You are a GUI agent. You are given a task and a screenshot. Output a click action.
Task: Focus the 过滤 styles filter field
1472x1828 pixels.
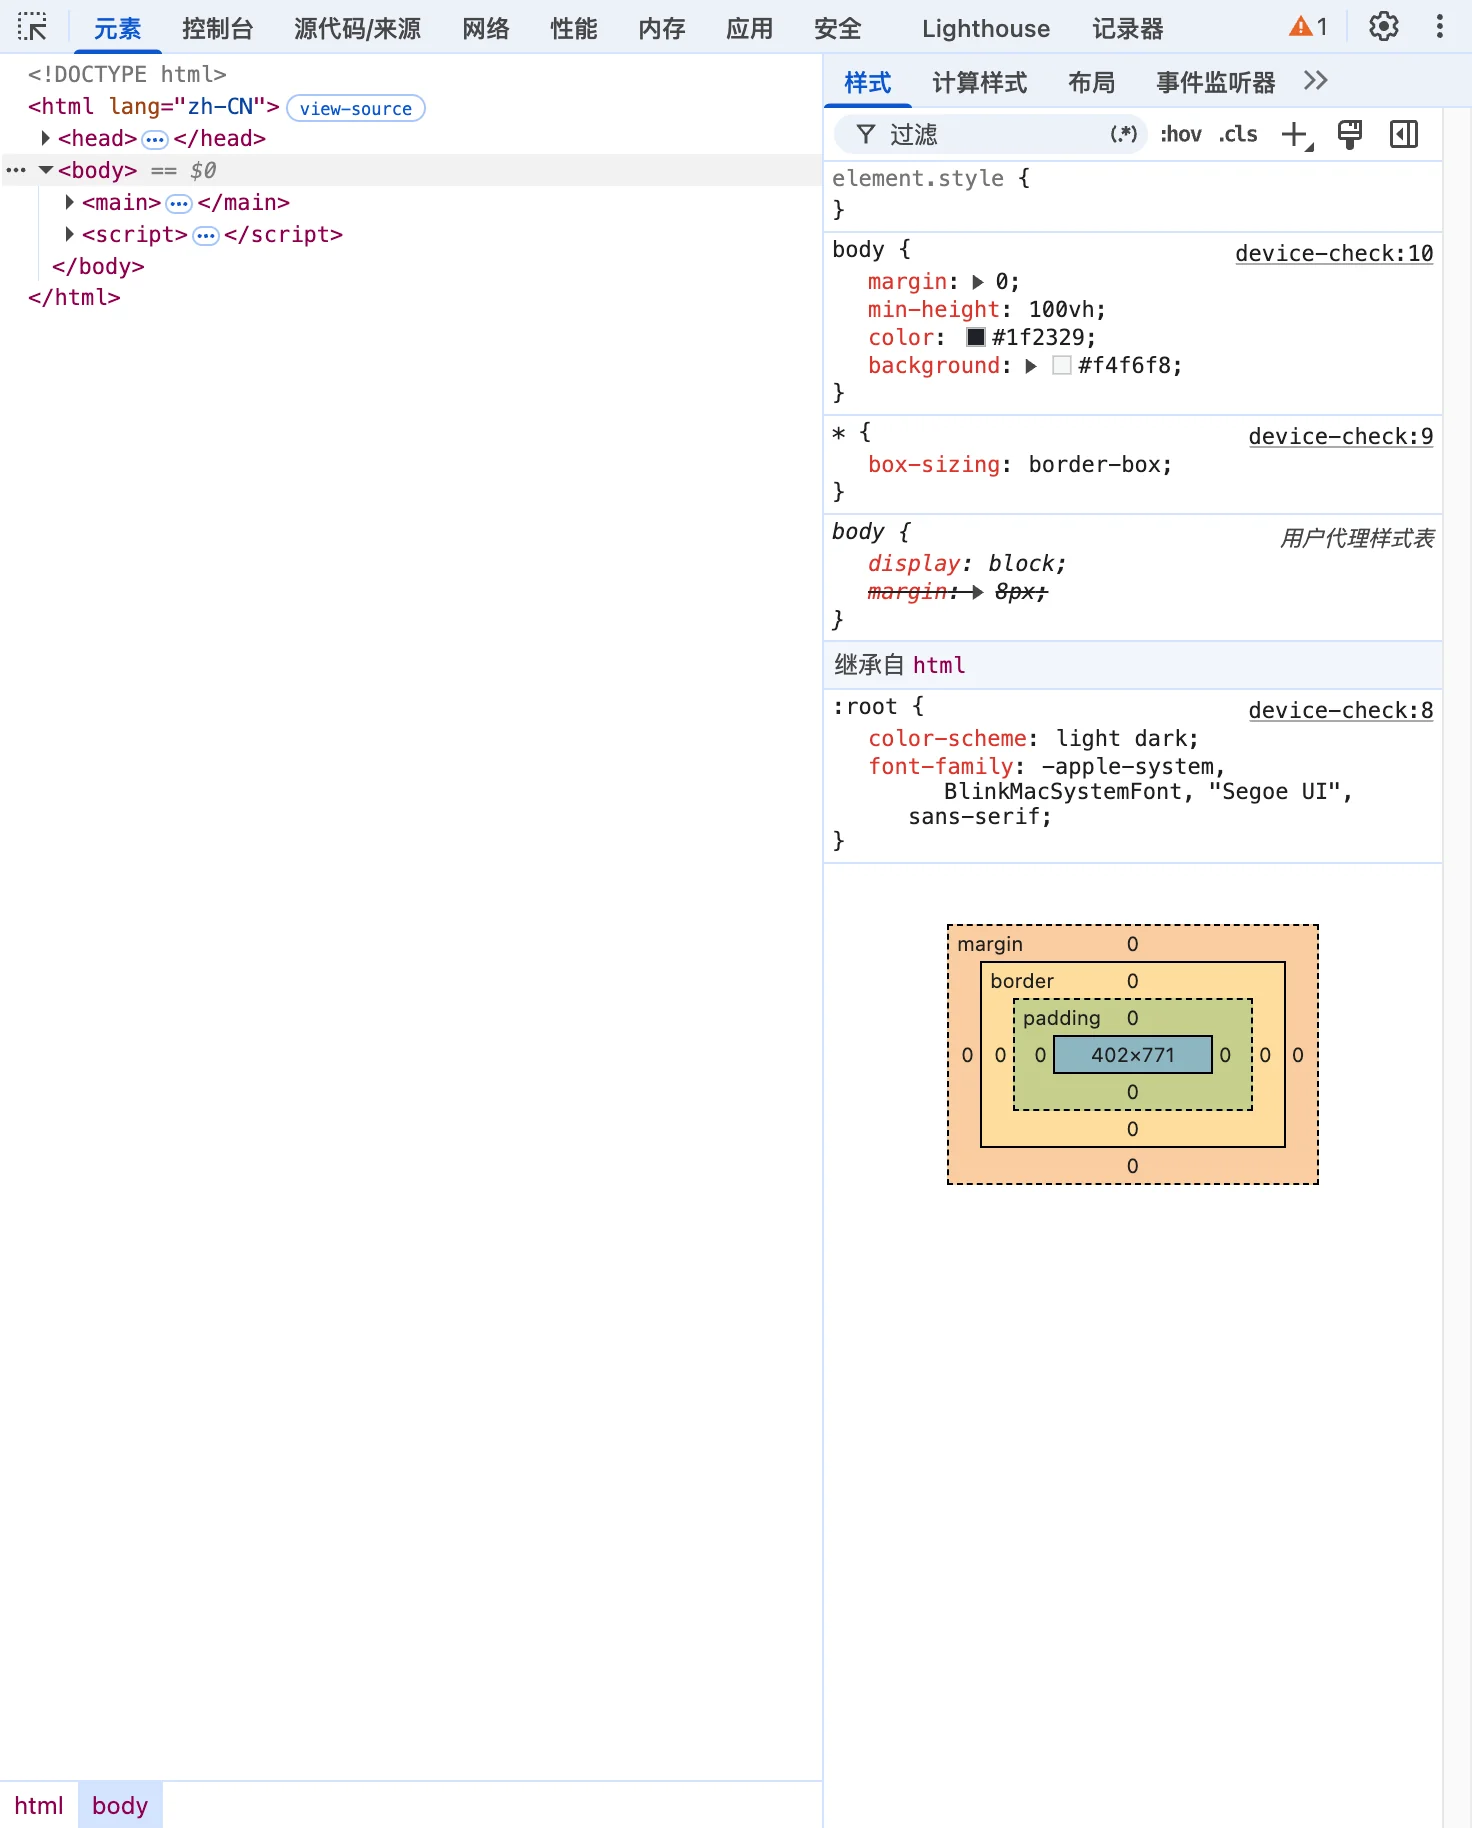[992, 135]
